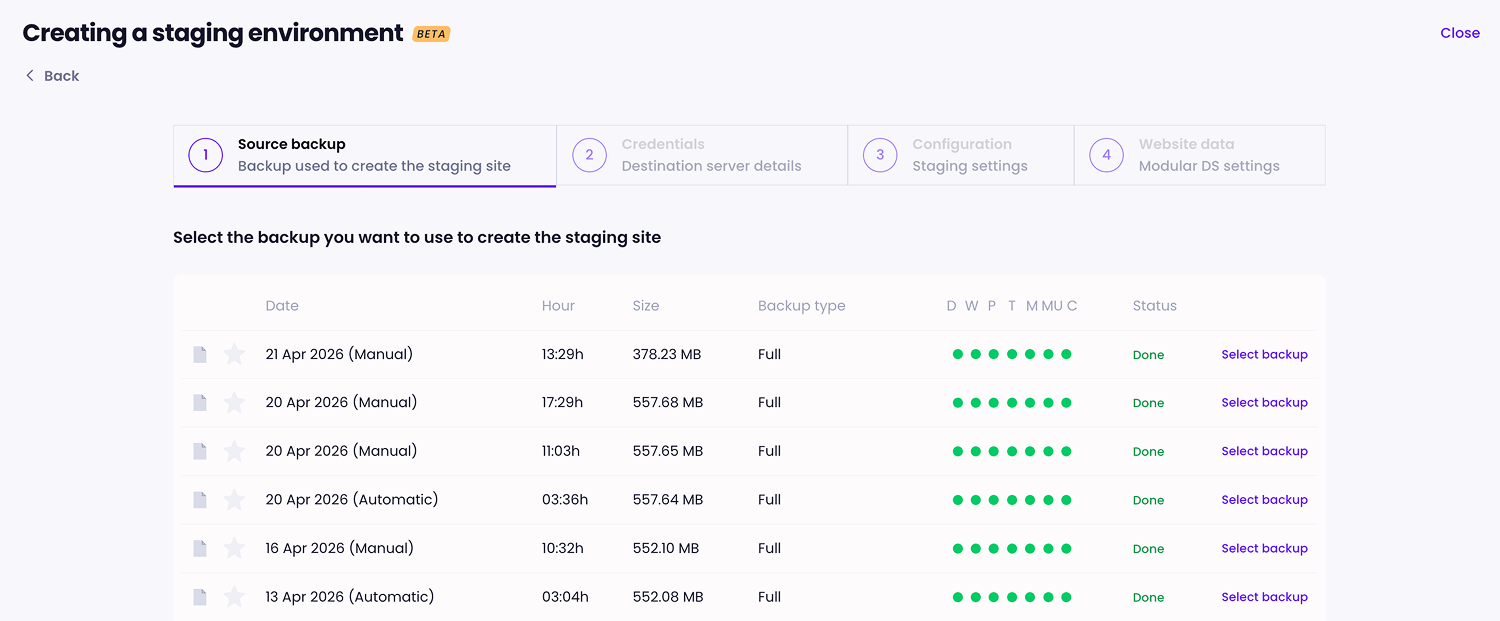The image size is (1500, 621).
Task: Click the Date column header
Action: coord(282,306)
